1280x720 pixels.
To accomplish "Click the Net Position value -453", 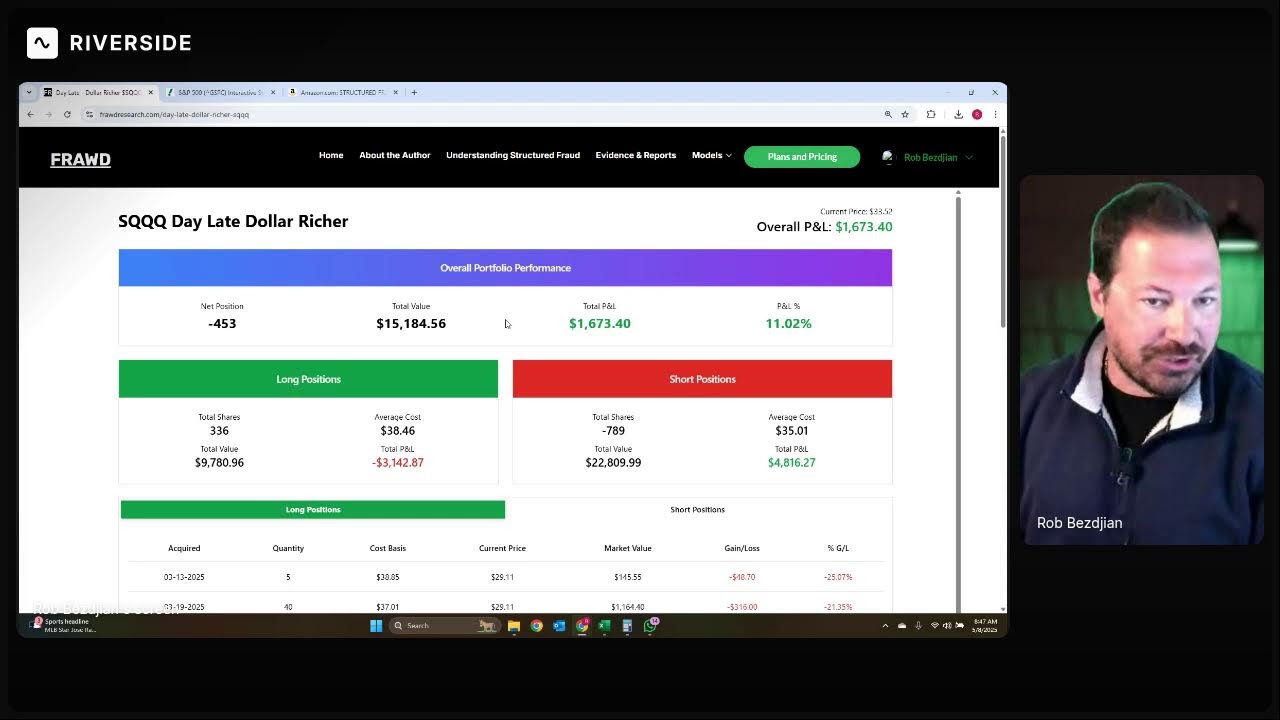I will pos(222,324).
